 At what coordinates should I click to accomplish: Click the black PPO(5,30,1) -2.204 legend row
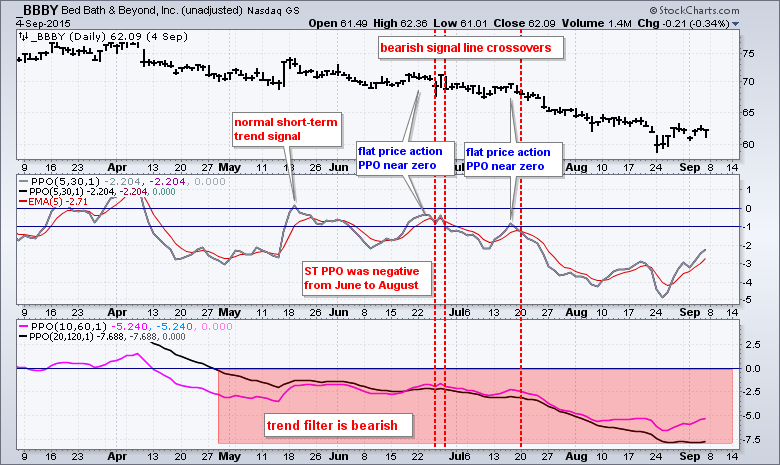pos(102,191)
